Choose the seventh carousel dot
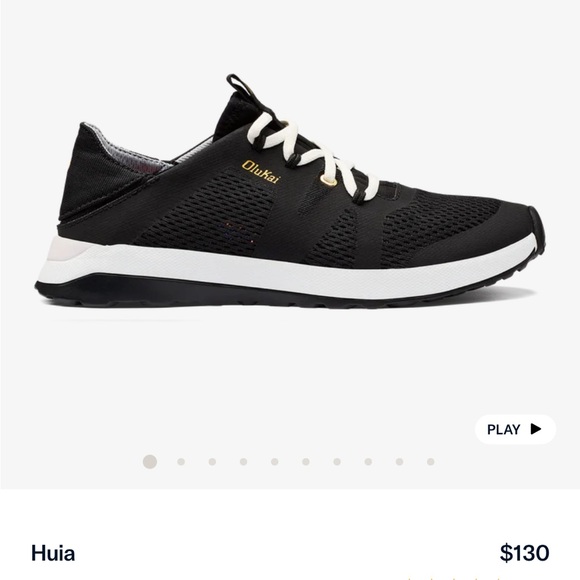 pos(337,462)
